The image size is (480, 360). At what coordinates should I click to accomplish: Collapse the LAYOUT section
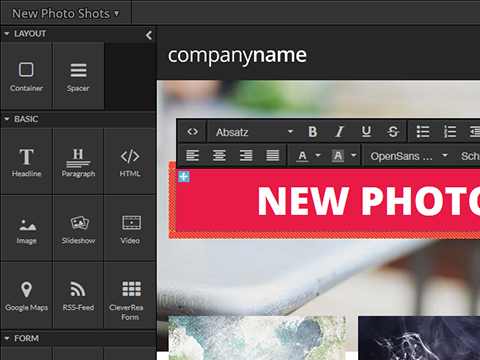(x=7, y=34)
